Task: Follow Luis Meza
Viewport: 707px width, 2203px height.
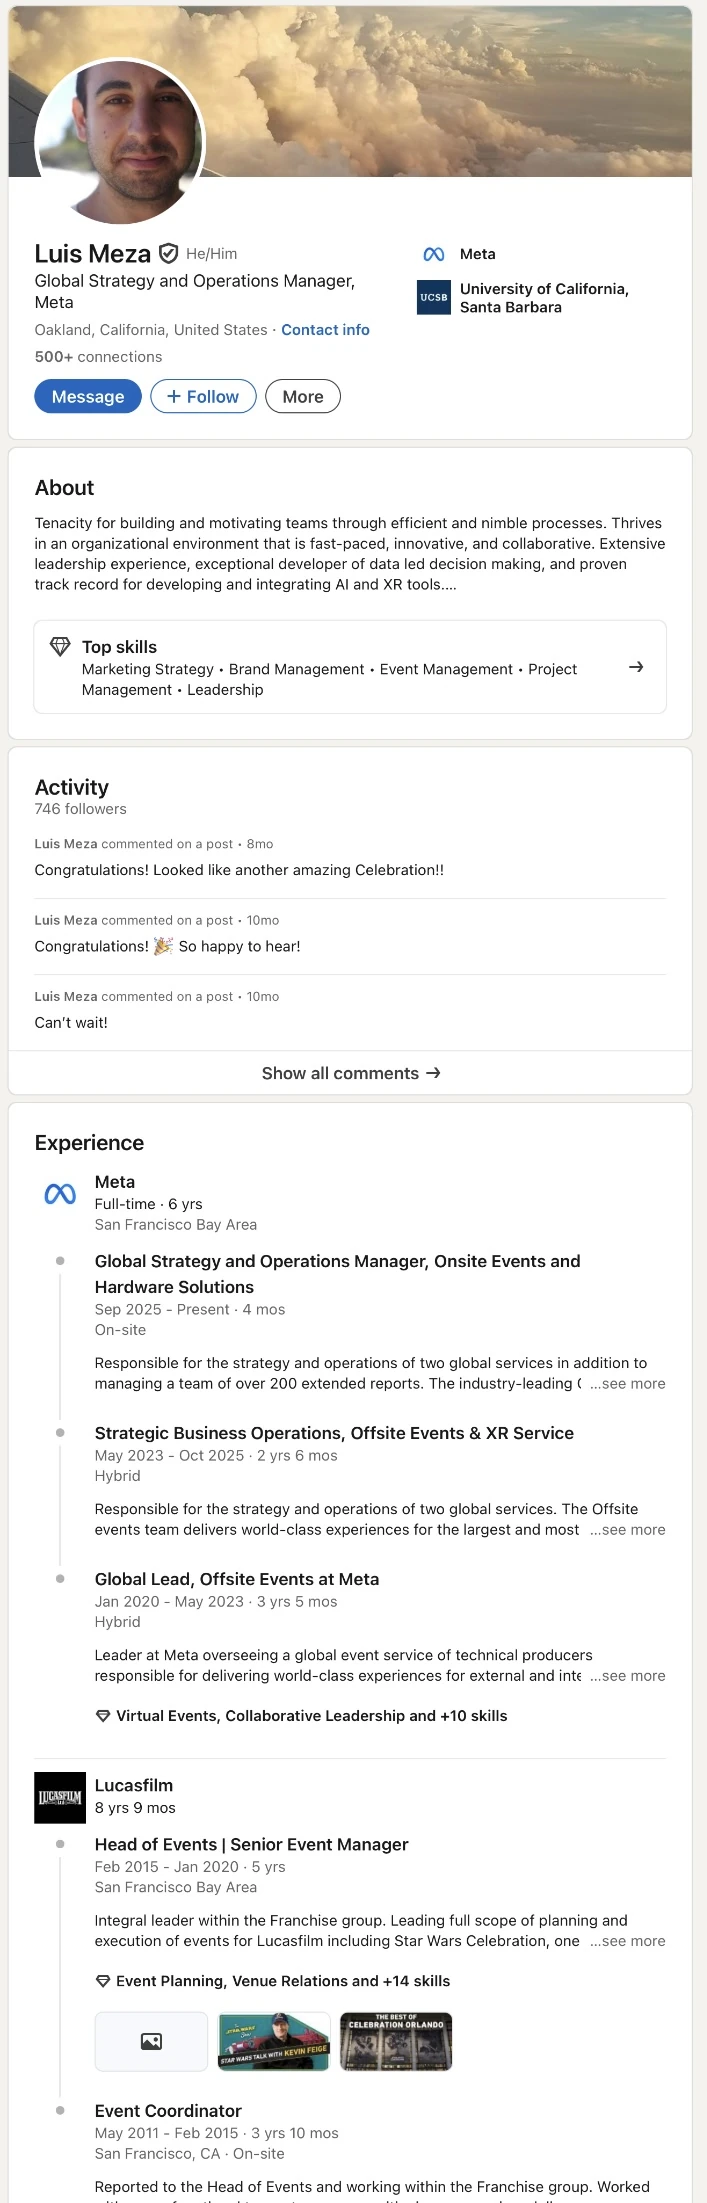Action: (x=203, y=397)
